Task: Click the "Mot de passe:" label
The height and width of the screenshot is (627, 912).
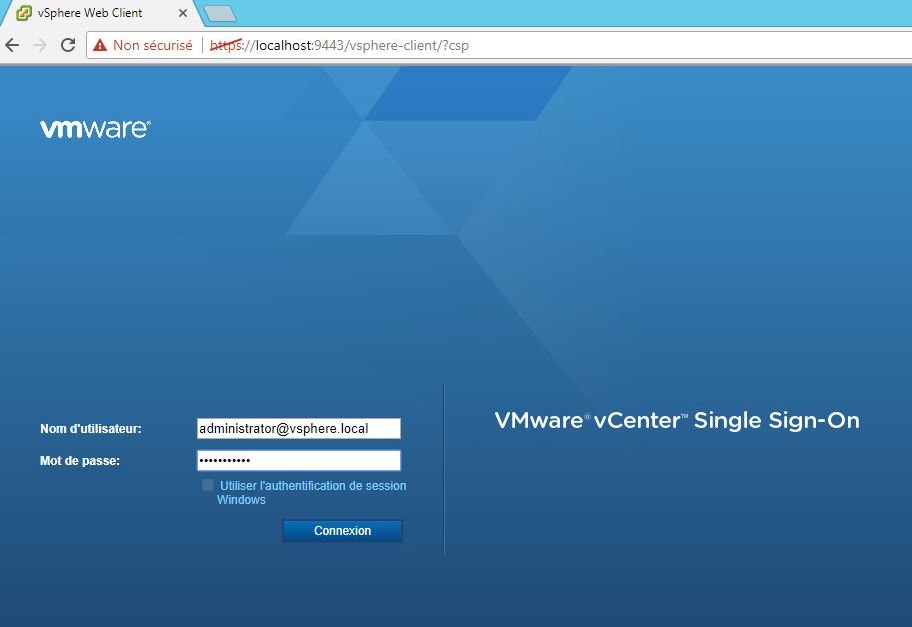Action: point(80,461)
